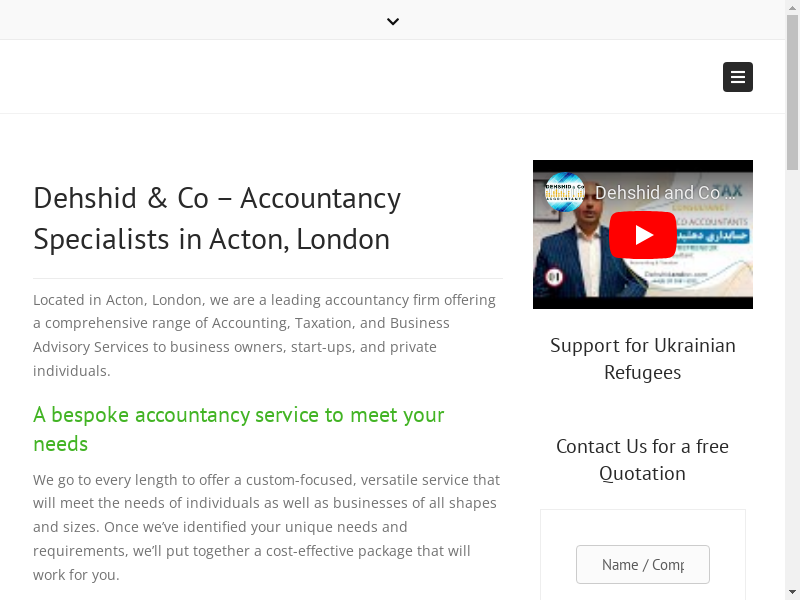This screenshot has width=800, height=600.
Task: Click the blue Persian text banner in thumbnail
Action: coord(713,236)
